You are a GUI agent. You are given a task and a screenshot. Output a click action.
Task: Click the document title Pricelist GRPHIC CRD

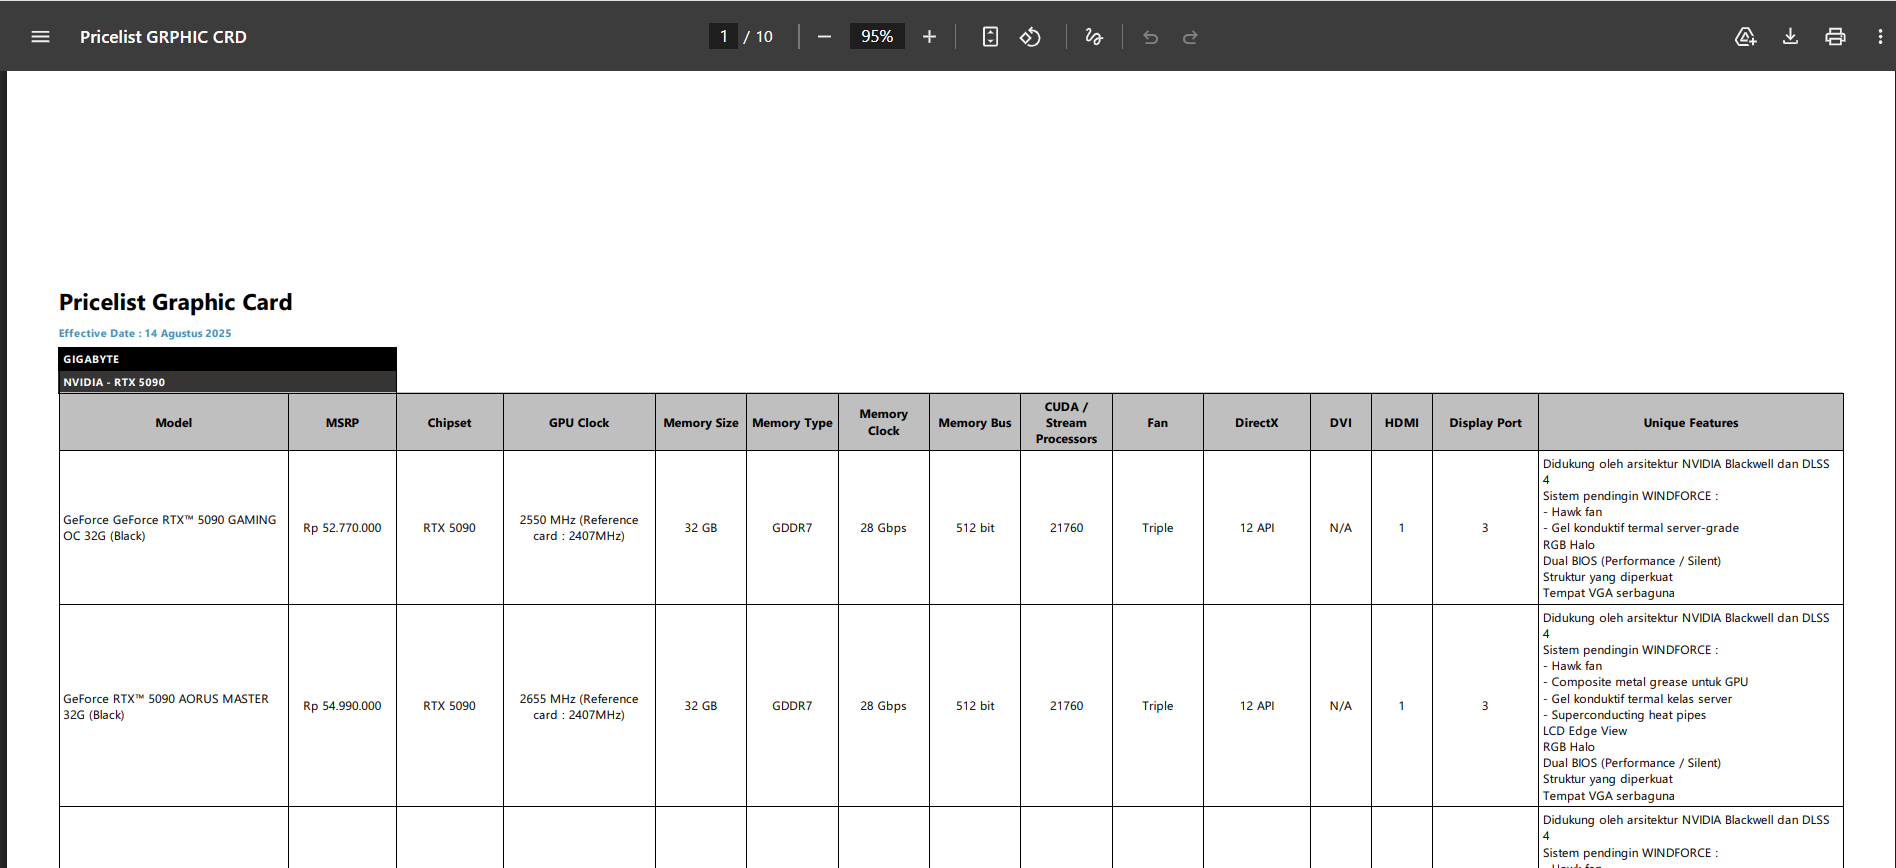click(163, 37)
